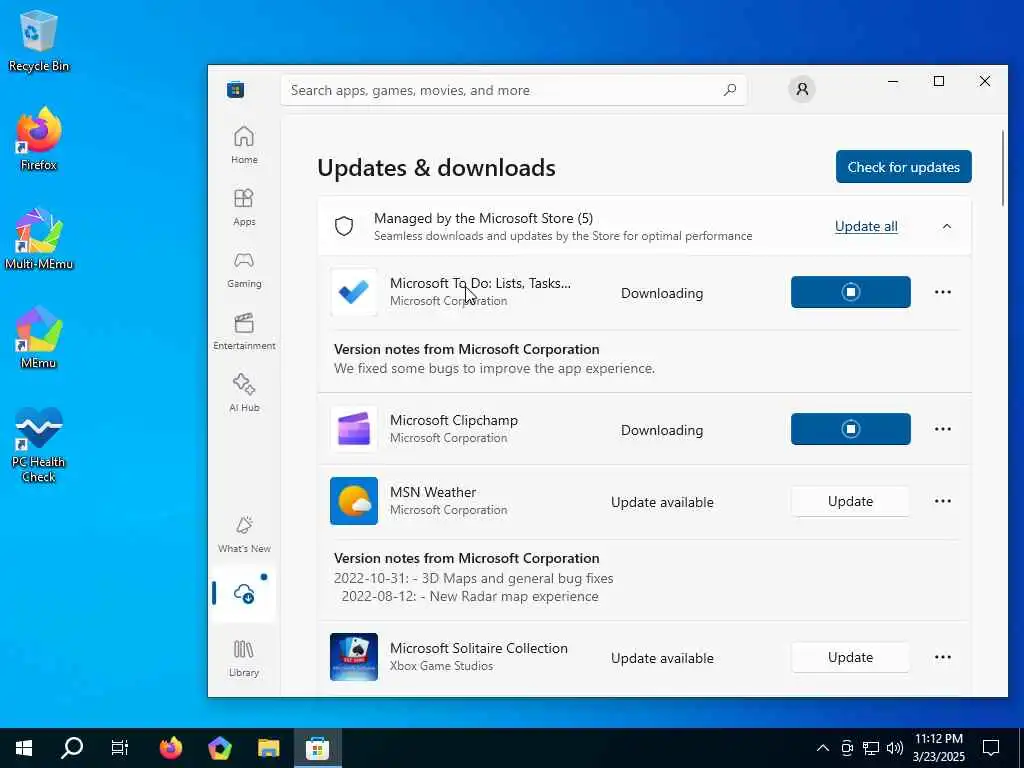The height and width of the screenshot is (768, 1024).
Task: Select Entertainment in the sidebar
Action: 244,330
